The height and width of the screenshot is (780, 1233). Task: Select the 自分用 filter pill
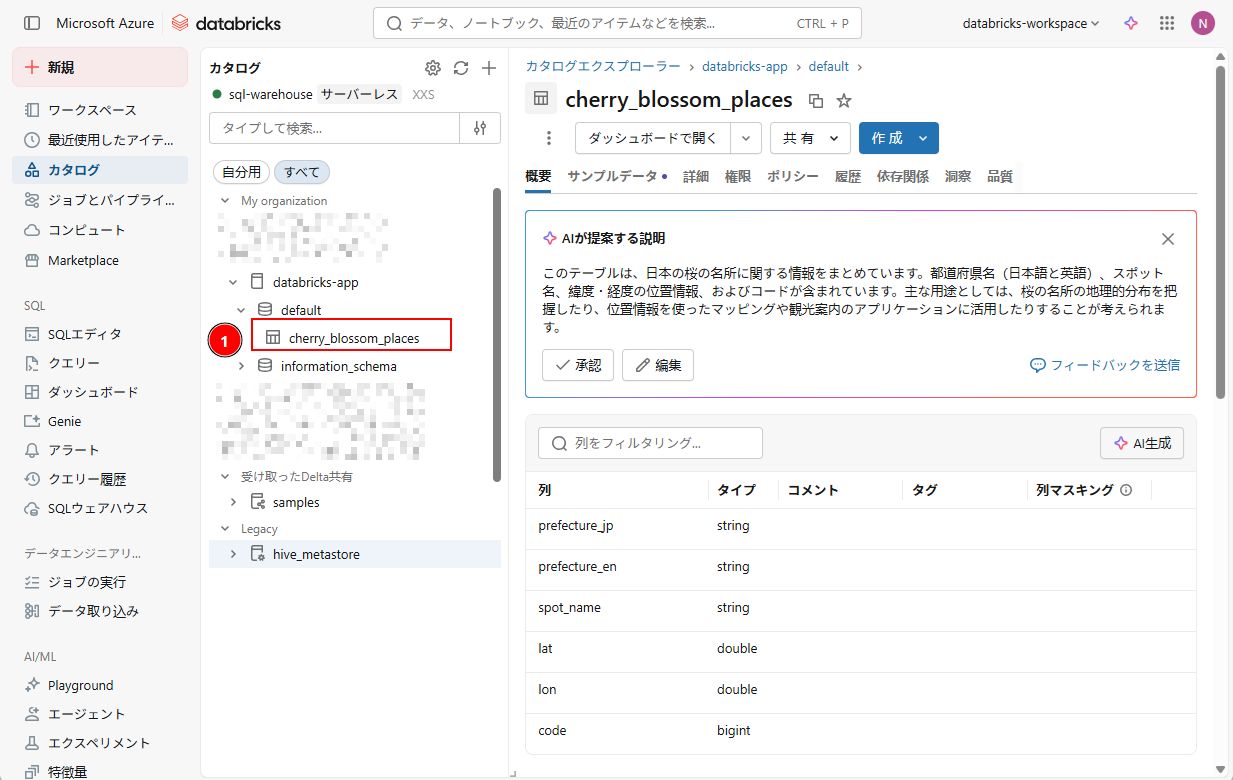click(x=241, y=172)
